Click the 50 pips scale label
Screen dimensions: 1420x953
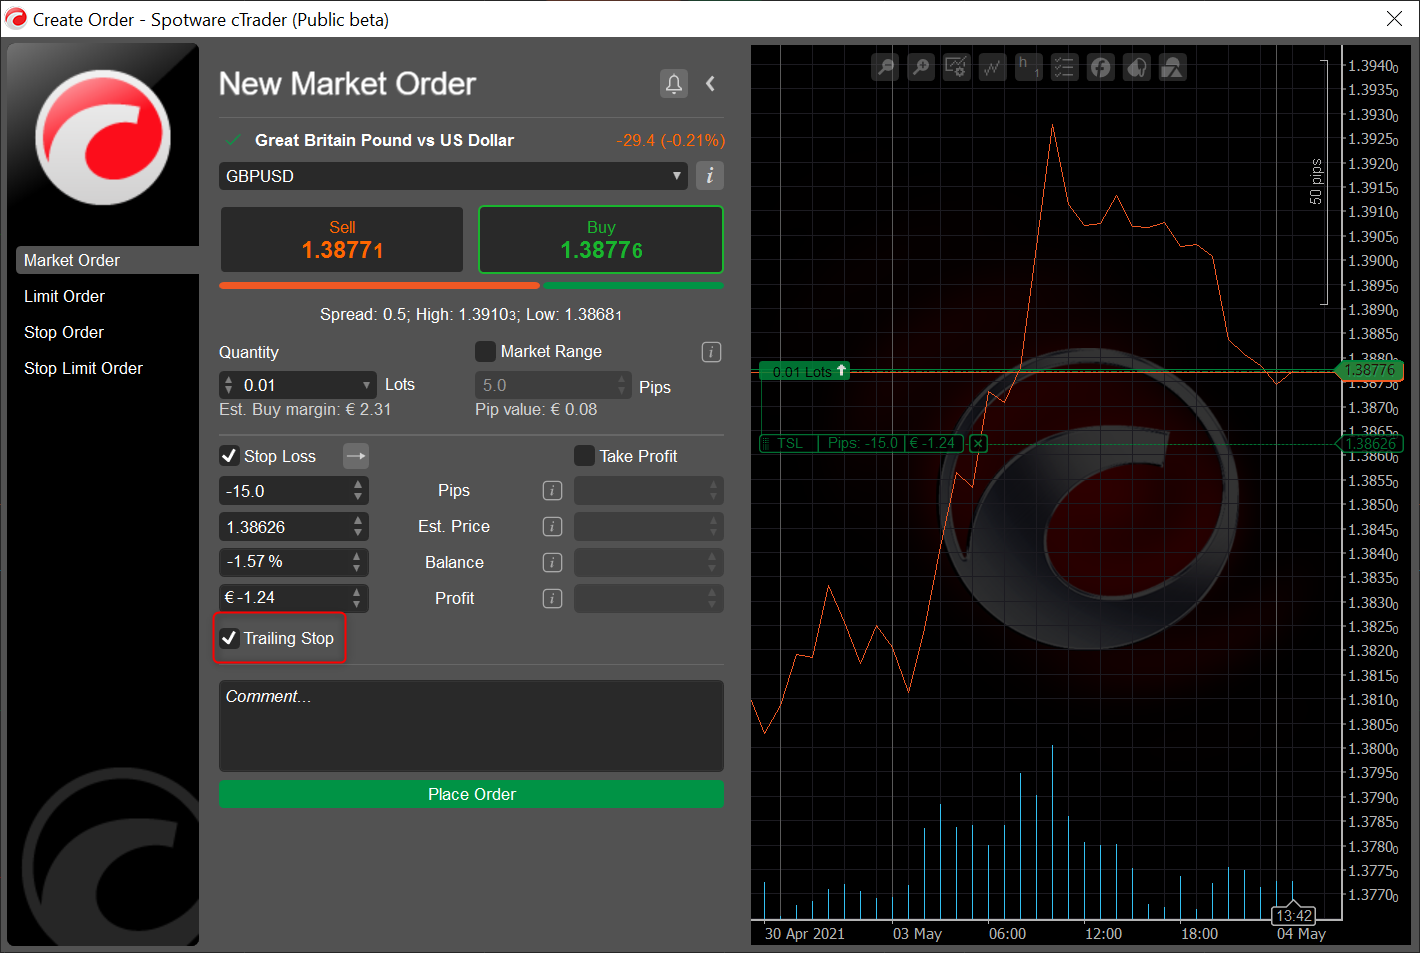(1316, 182)
